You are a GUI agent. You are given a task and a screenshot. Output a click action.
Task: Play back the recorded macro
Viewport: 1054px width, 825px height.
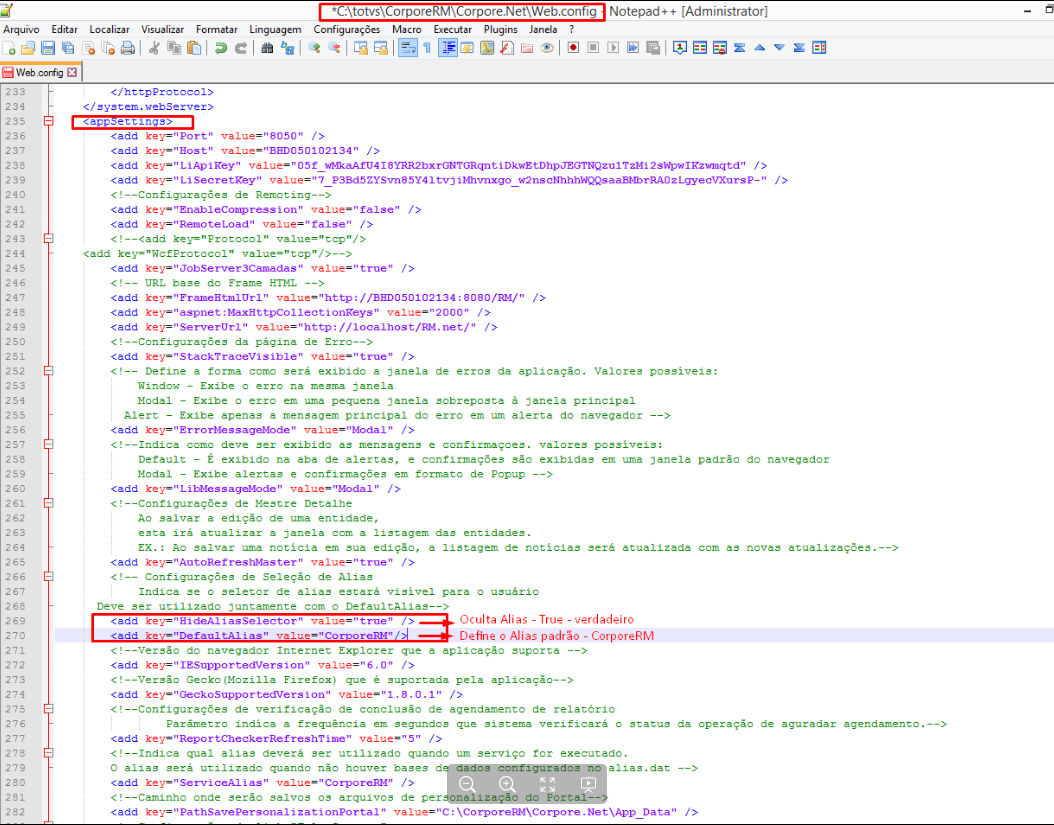613,48
